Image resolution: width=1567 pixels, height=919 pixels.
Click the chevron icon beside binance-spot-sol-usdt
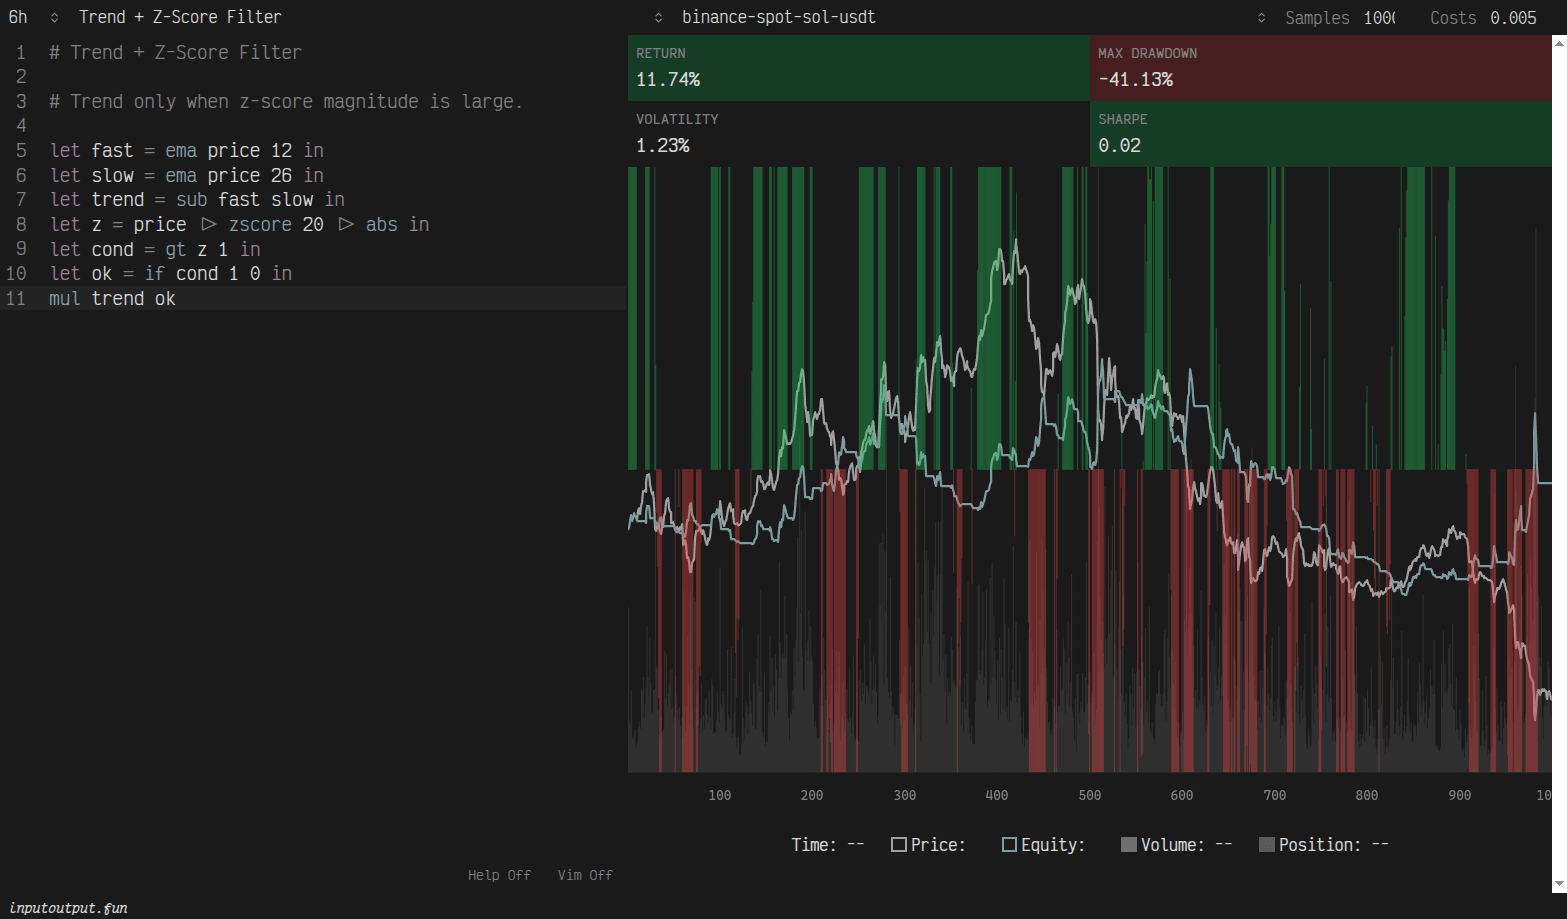click(658, 18)
